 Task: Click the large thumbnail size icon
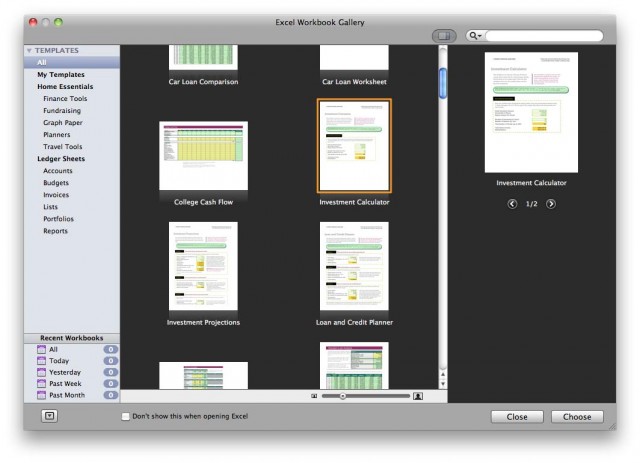click(x=418, y=396)
